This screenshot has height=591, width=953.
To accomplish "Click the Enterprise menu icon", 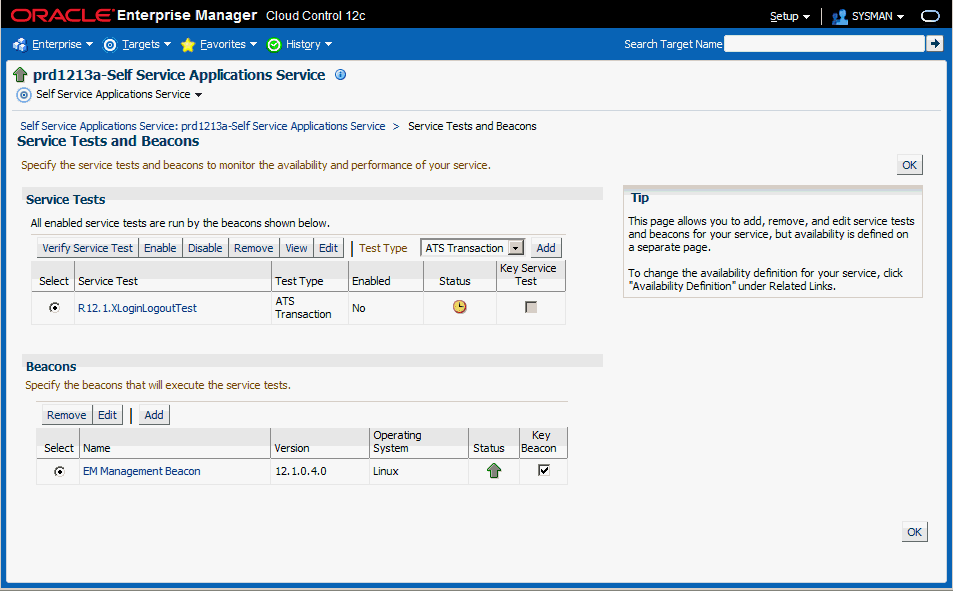I will 20,44.
